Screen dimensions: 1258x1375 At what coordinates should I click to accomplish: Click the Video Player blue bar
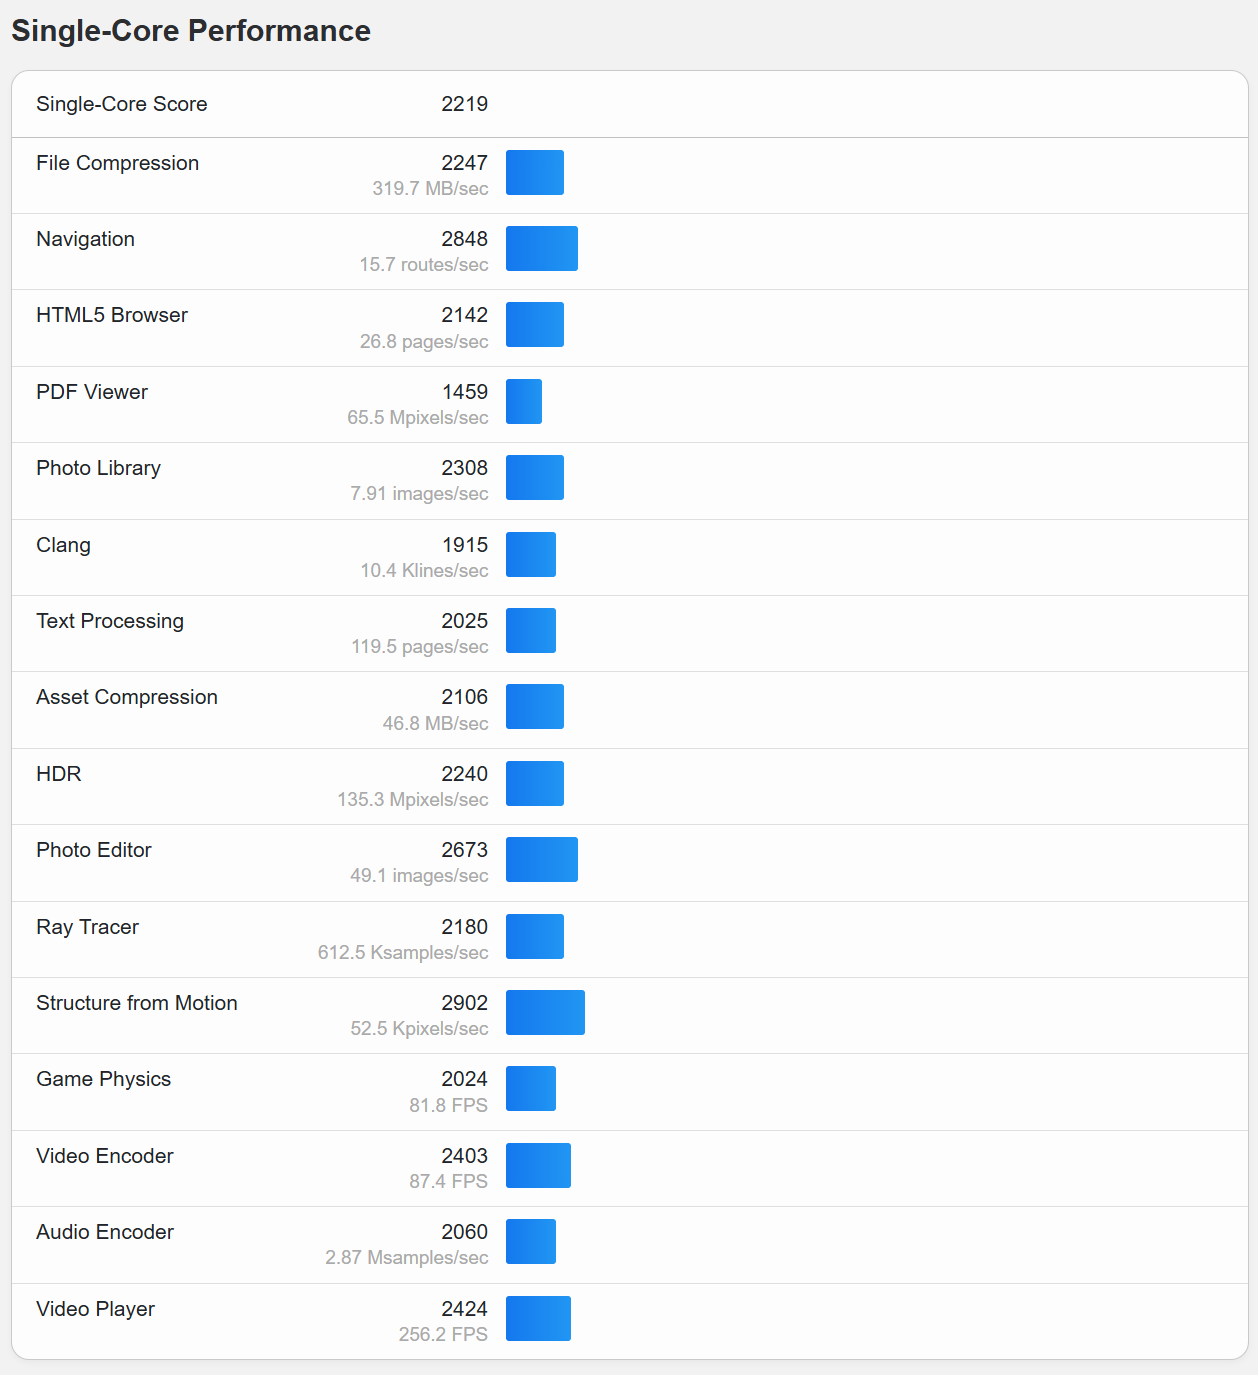[538, 1318]
